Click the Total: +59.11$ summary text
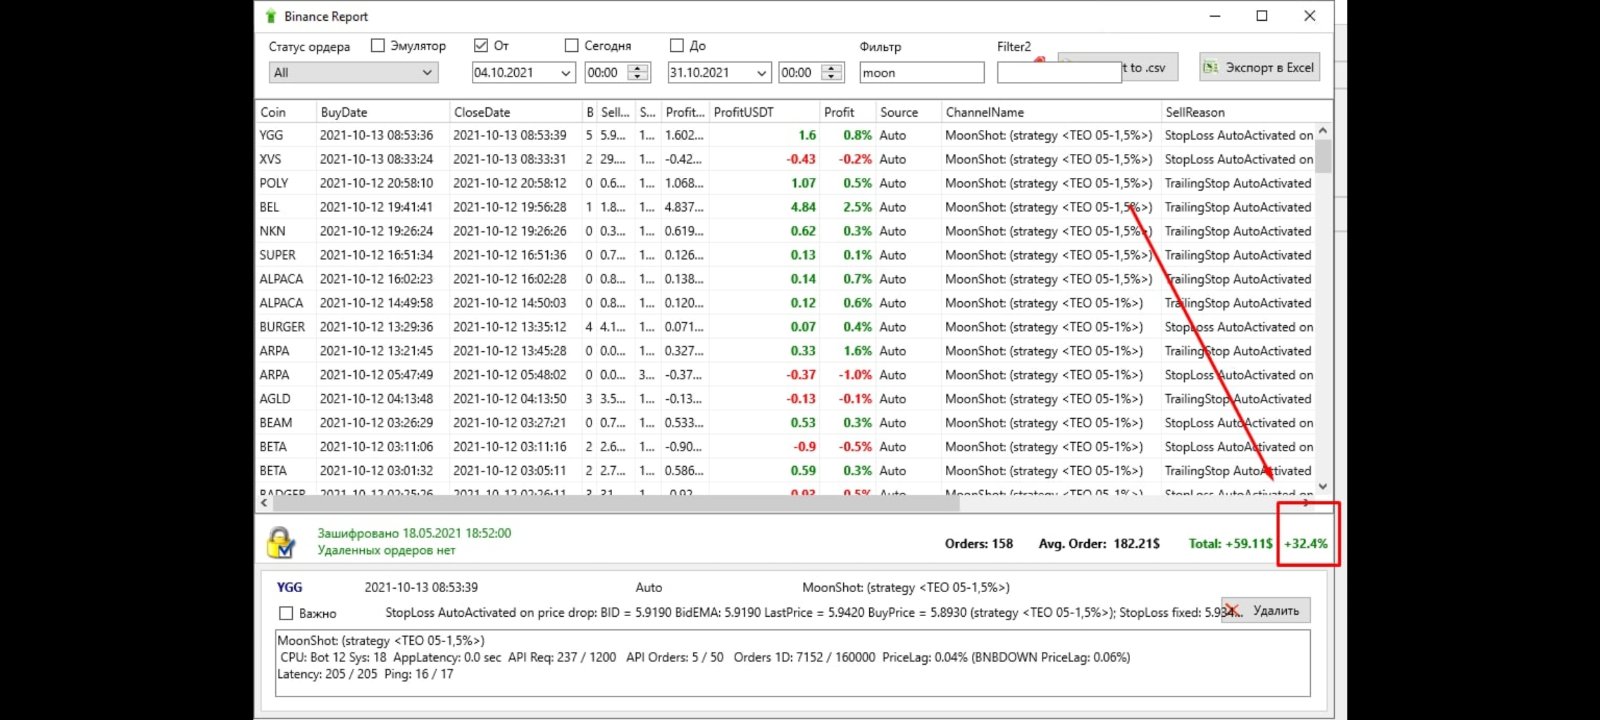Screen dimensions: 1600x720 click(1231, 544)
